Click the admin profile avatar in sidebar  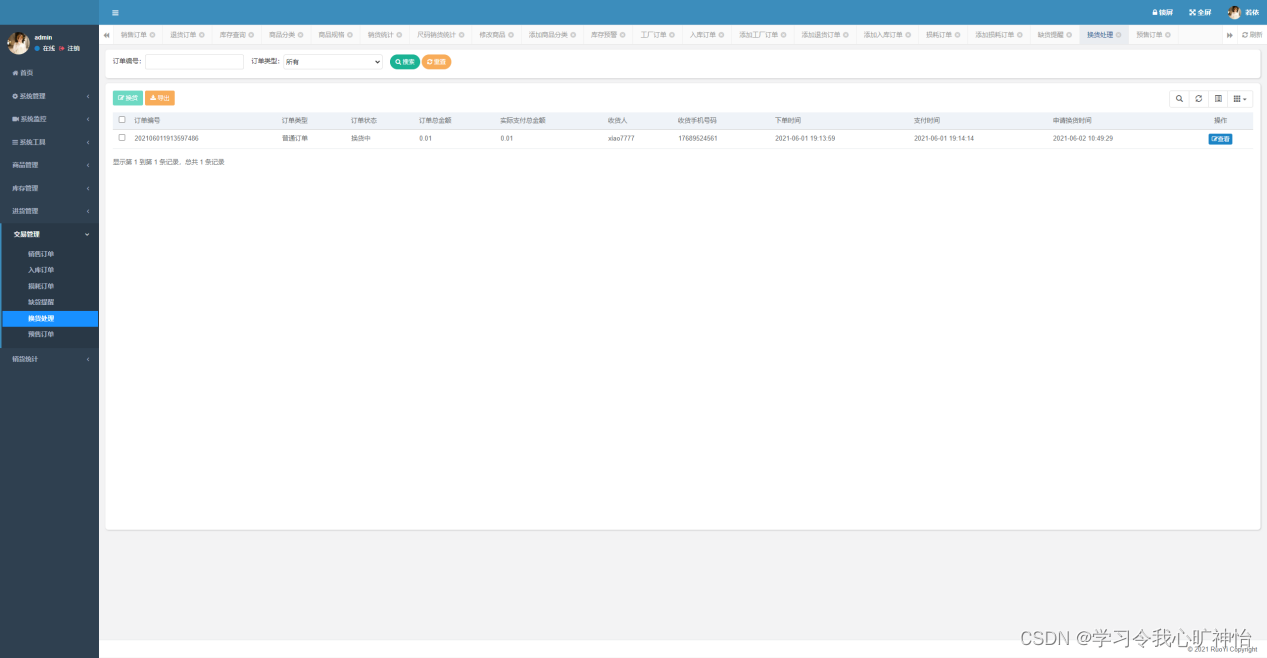tap(18, 43)
